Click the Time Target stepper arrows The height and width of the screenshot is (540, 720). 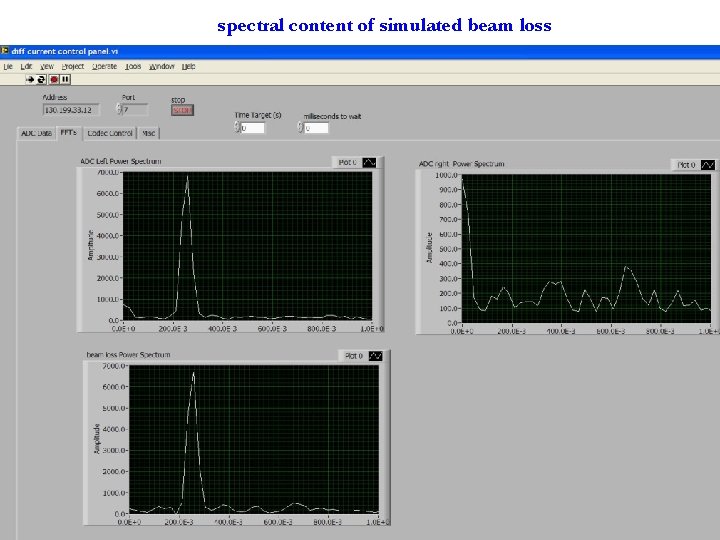coord(237,128)
